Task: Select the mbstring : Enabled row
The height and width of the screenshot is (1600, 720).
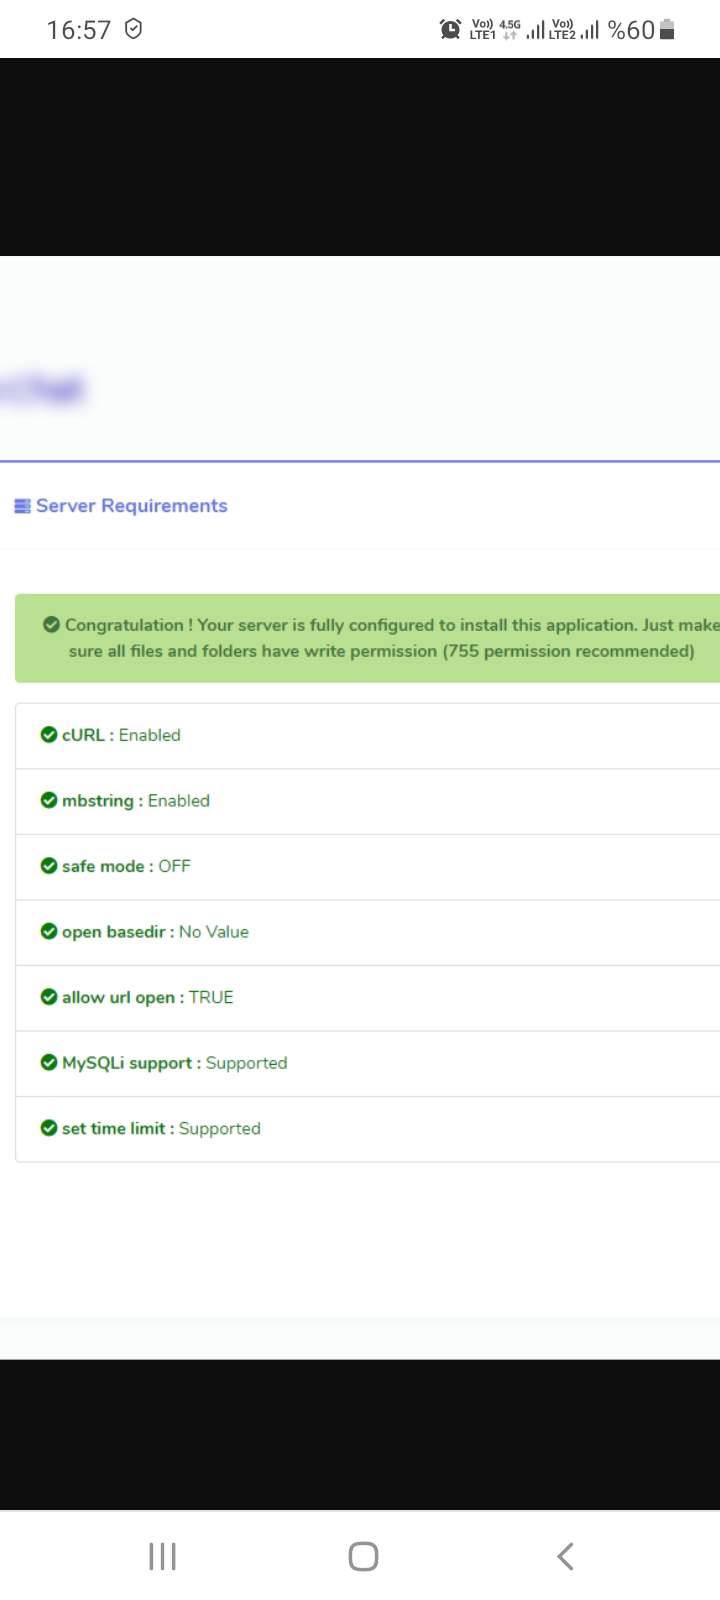Action: (368, 802)
